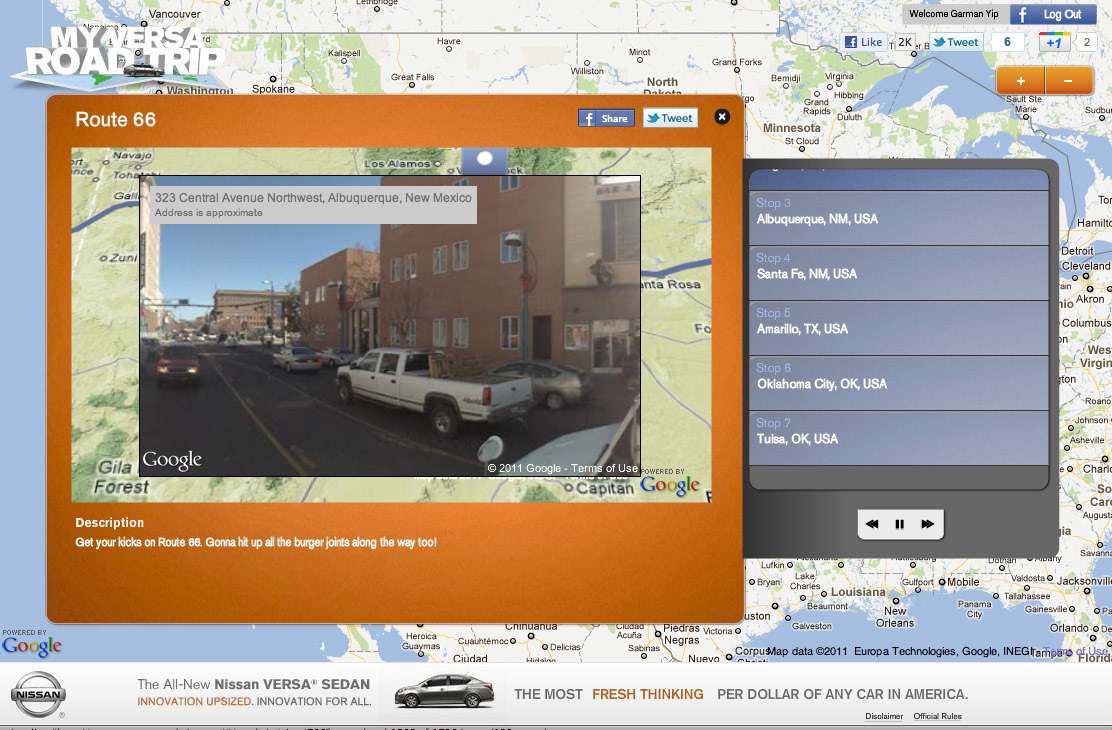Close the Route 66 panel

(722, 117)
